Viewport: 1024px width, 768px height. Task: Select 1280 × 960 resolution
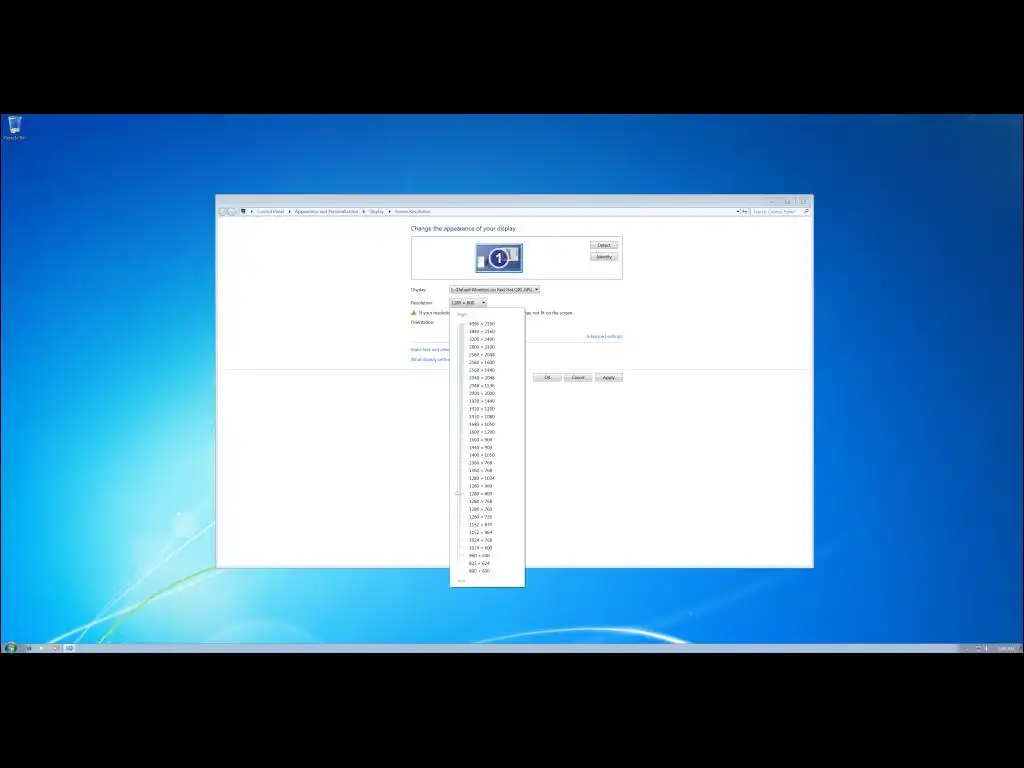(481, 487)
